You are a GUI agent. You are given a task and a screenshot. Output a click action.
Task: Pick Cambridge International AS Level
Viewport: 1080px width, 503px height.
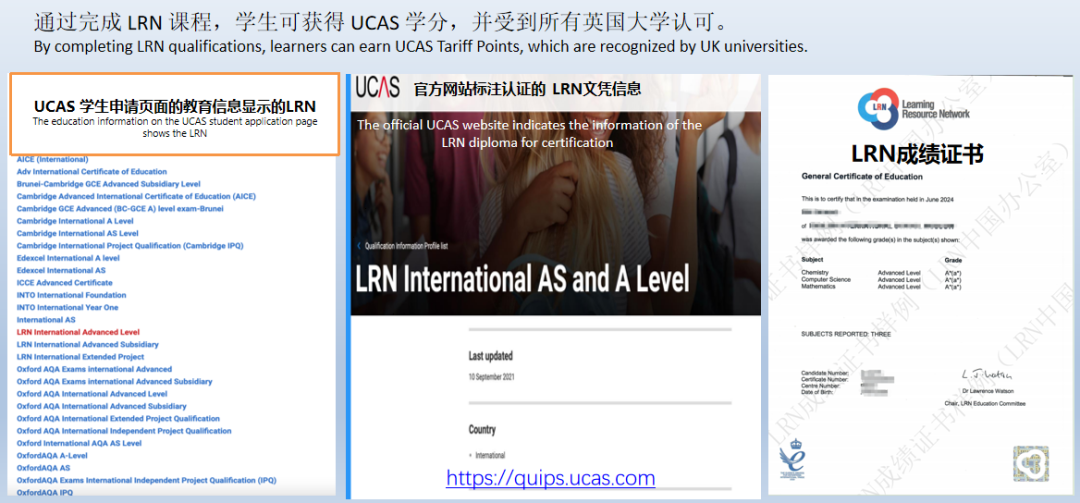click(78, 234)
